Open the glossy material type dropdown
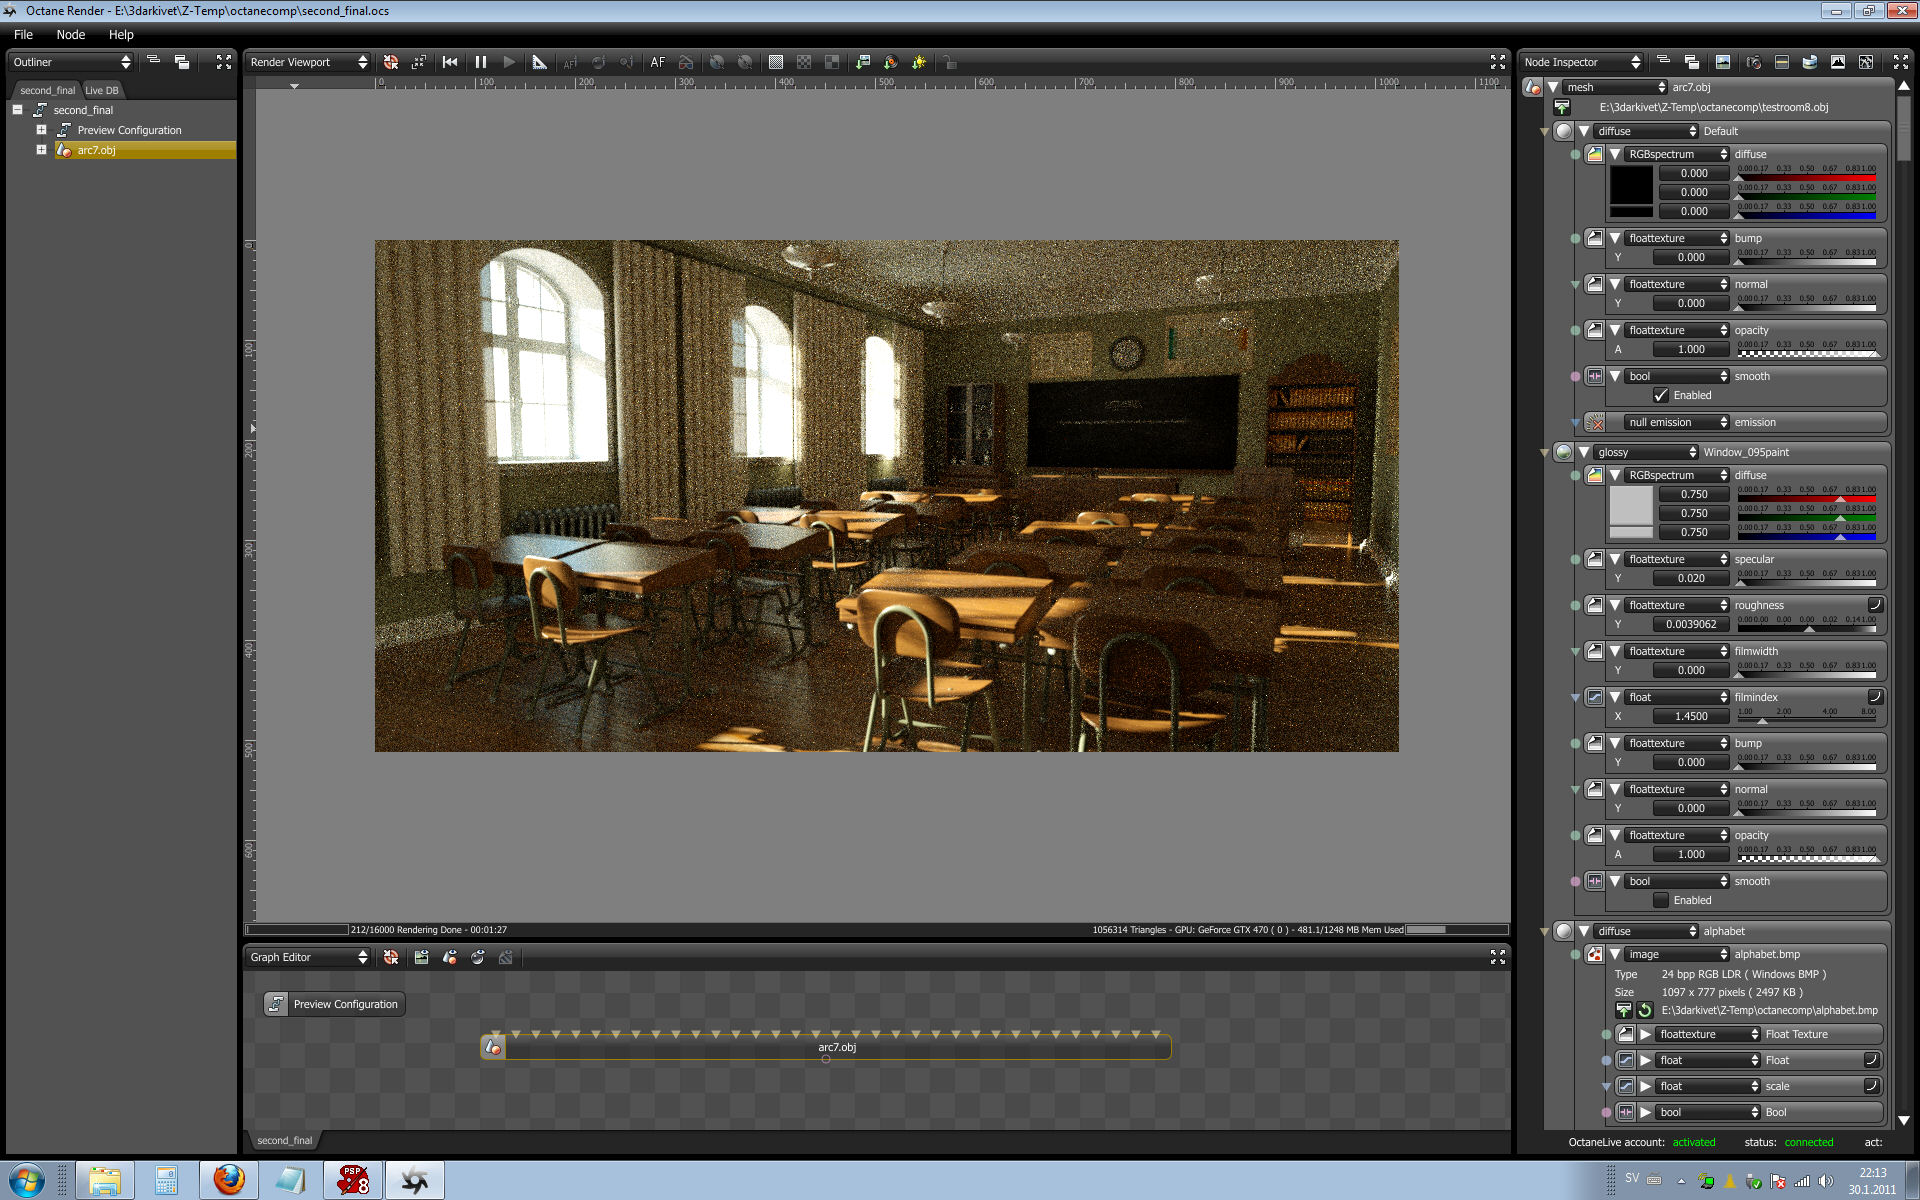Image resolution: width=1920 pixels, height=1200 pixels. tap(1645, 452)
